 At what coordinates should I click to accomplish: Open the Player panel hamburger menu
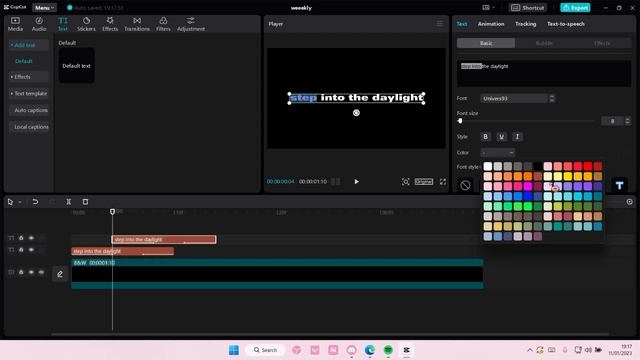[440, 24]
